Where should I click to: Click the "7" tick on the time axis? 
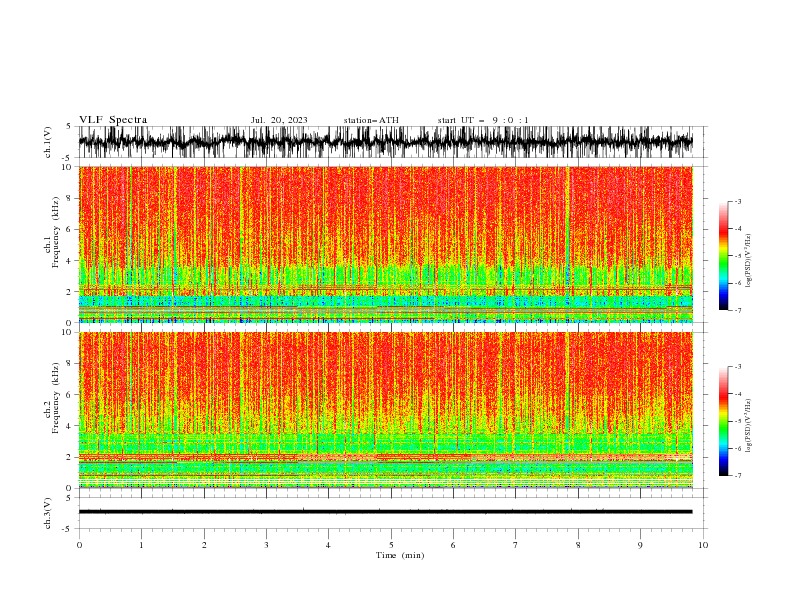516,545
